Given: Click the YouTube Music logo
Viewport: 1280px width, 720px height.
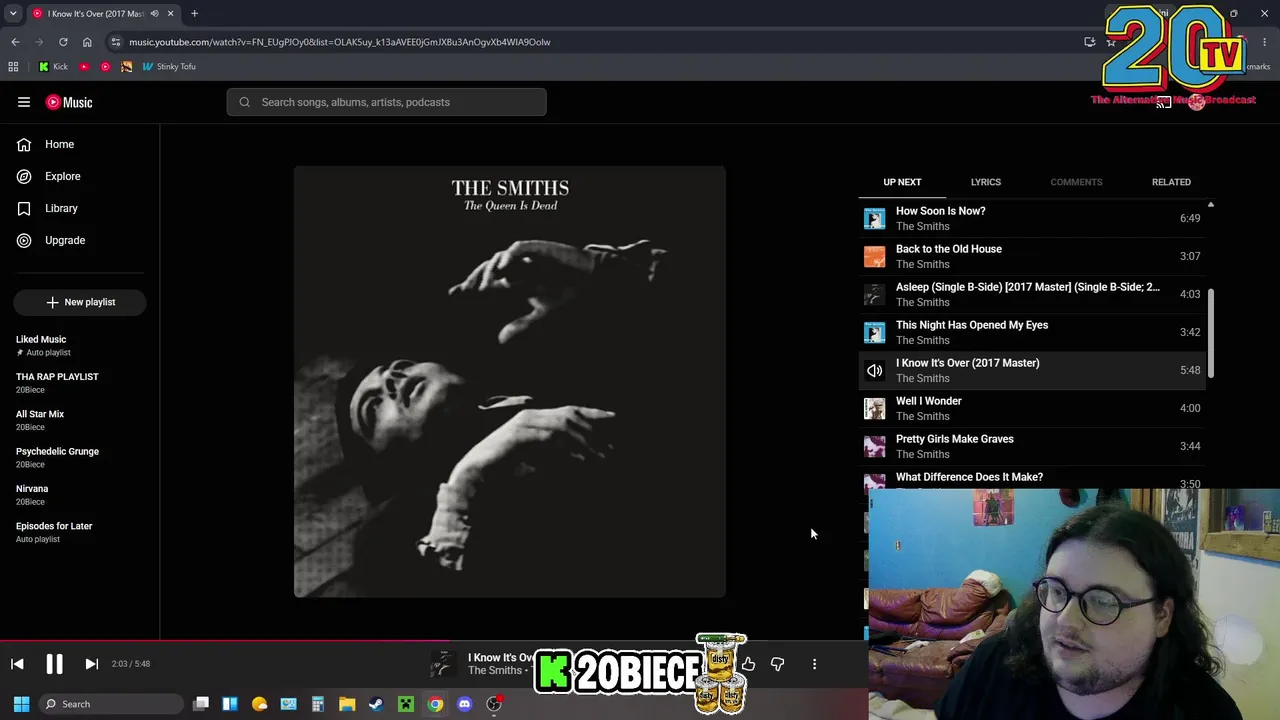Looking at the screenshot, I should (69, 102).
